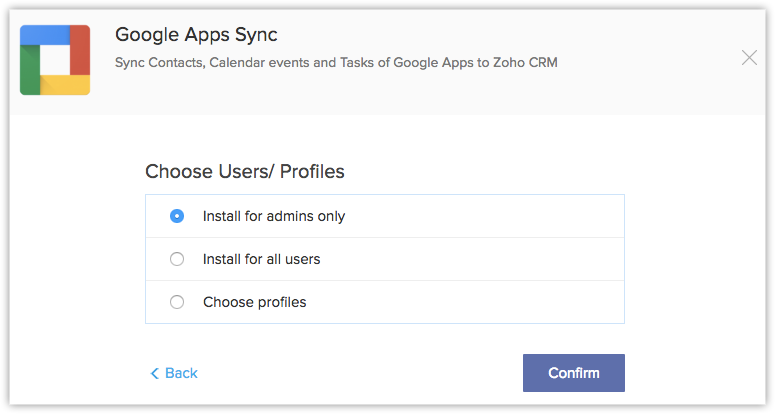Viewport: 775px width, 414px height.
Task: Pick the Choose profiles radio button
Action: pyautogui.click(x=177, y=302)
